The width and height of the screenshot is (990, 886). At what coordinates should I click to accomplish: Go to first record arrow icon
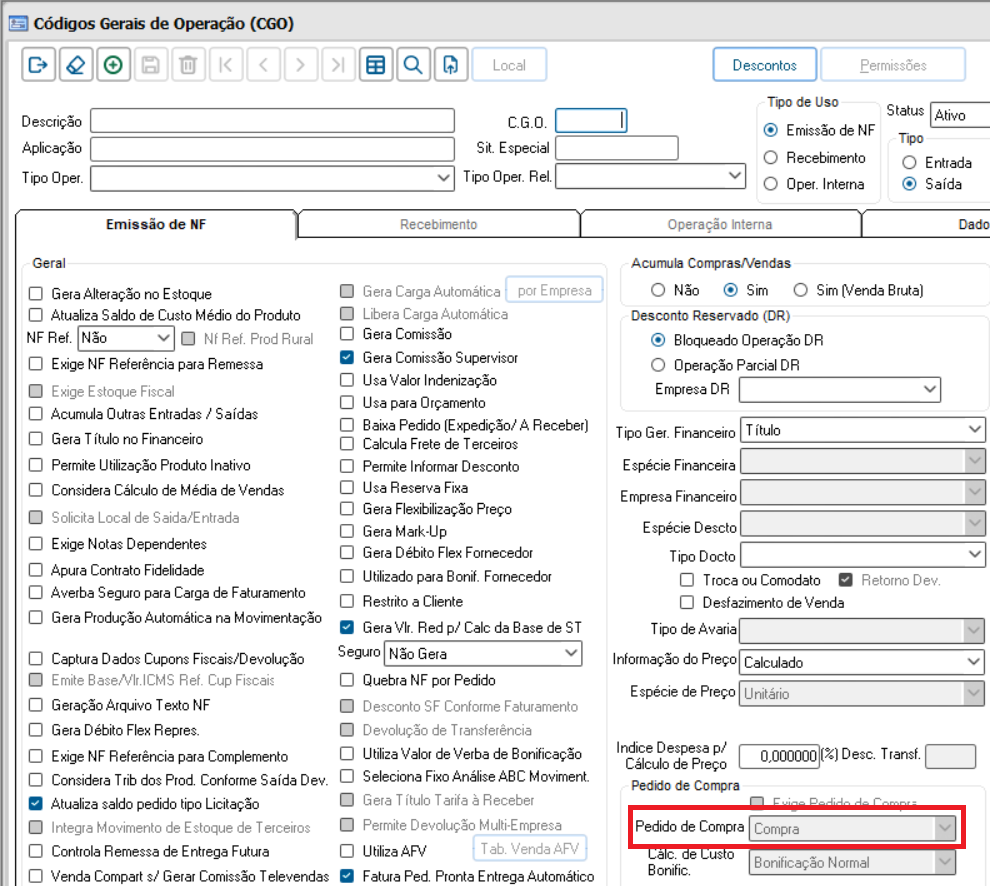point(225,64)
